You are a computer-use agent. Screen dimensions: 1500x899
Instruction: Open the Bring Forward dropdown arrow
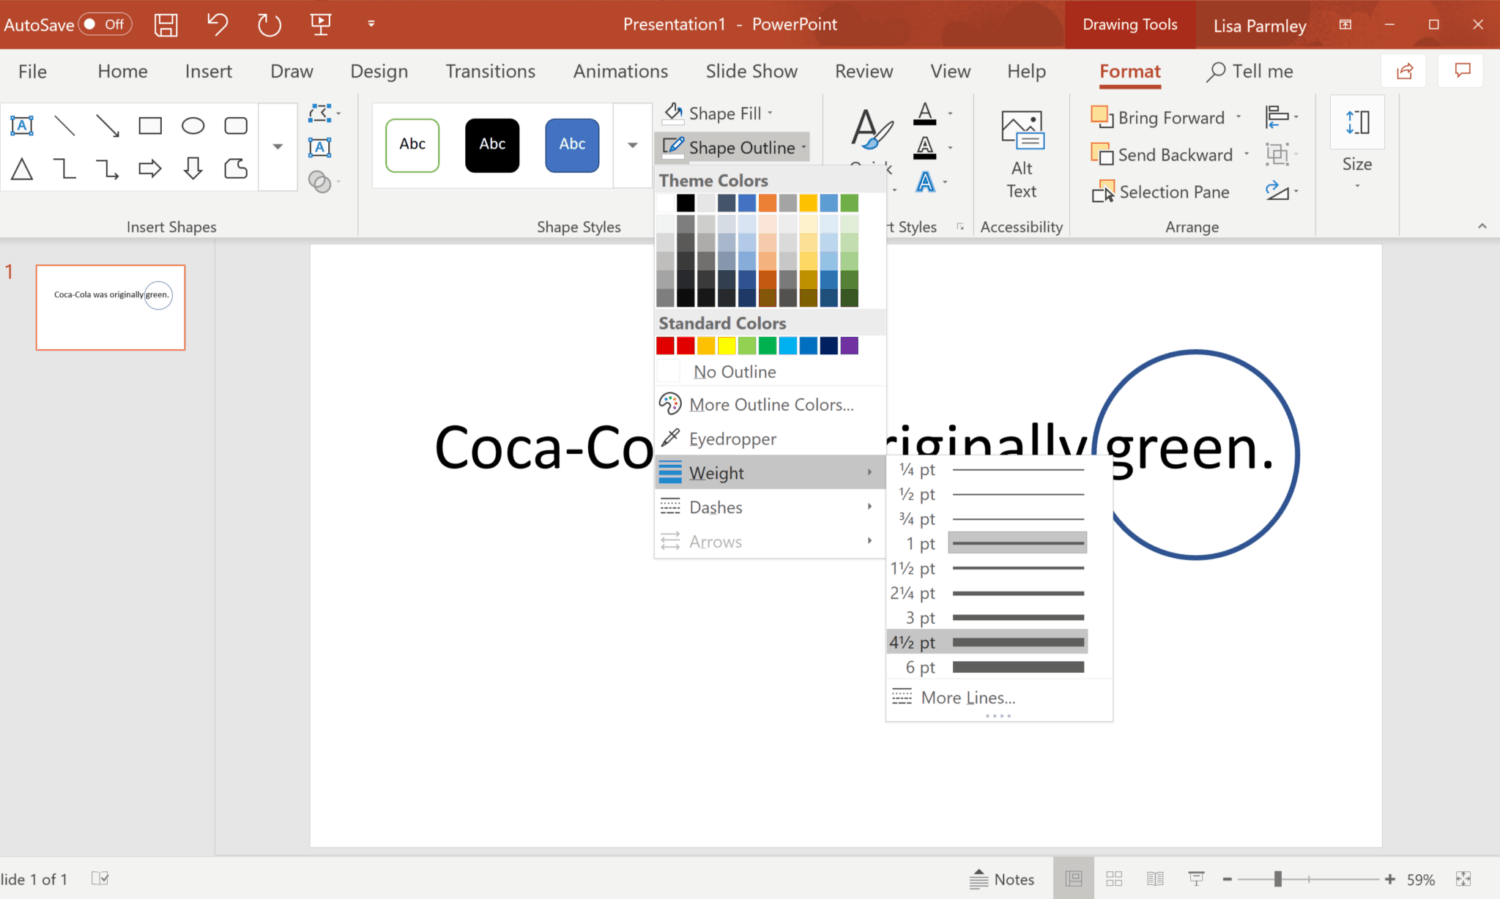[1239, 117]
